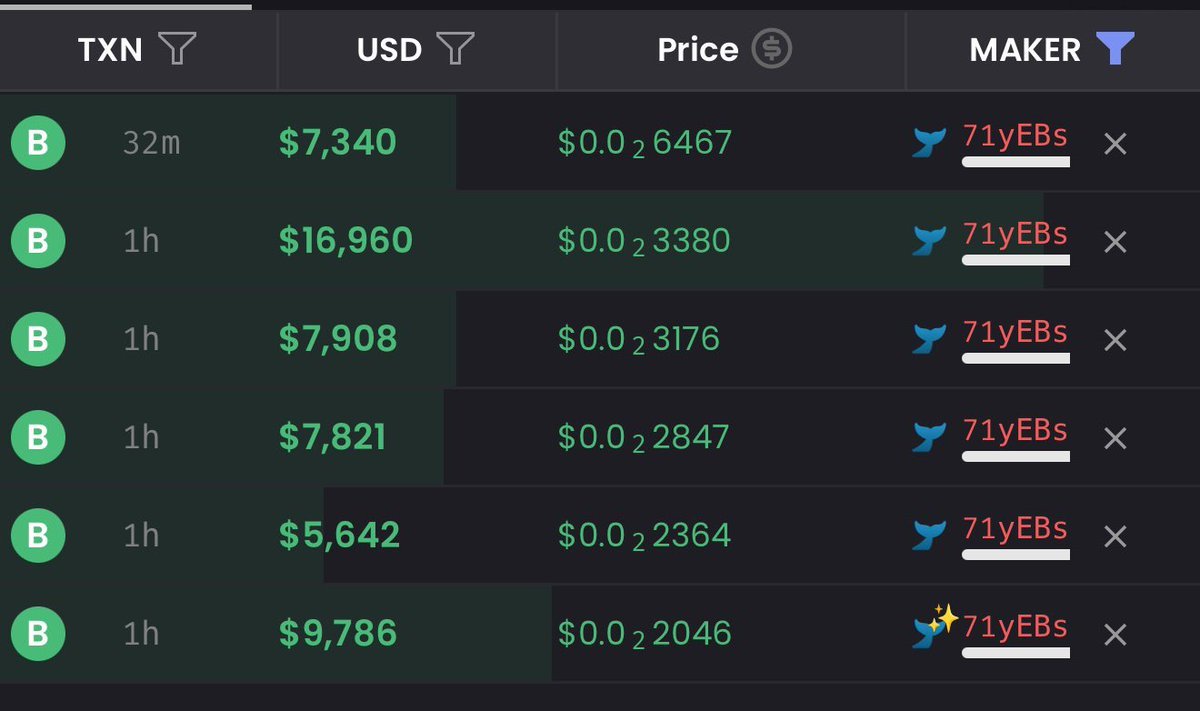The height and width of the screenshot is (711, 1200).
Task: Click the green B badge on $16,960 row
Action: pos(38,241)
